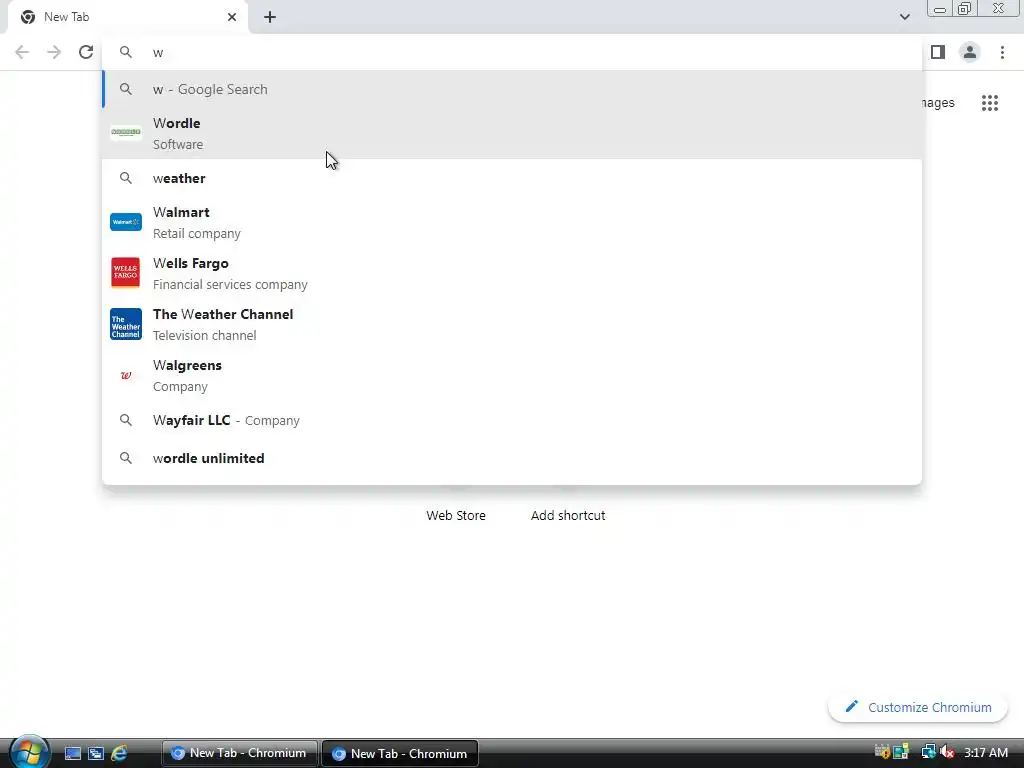Switch to second New Tab - Chromium taskbar button

pyautogui.click(x=400, y=753)
